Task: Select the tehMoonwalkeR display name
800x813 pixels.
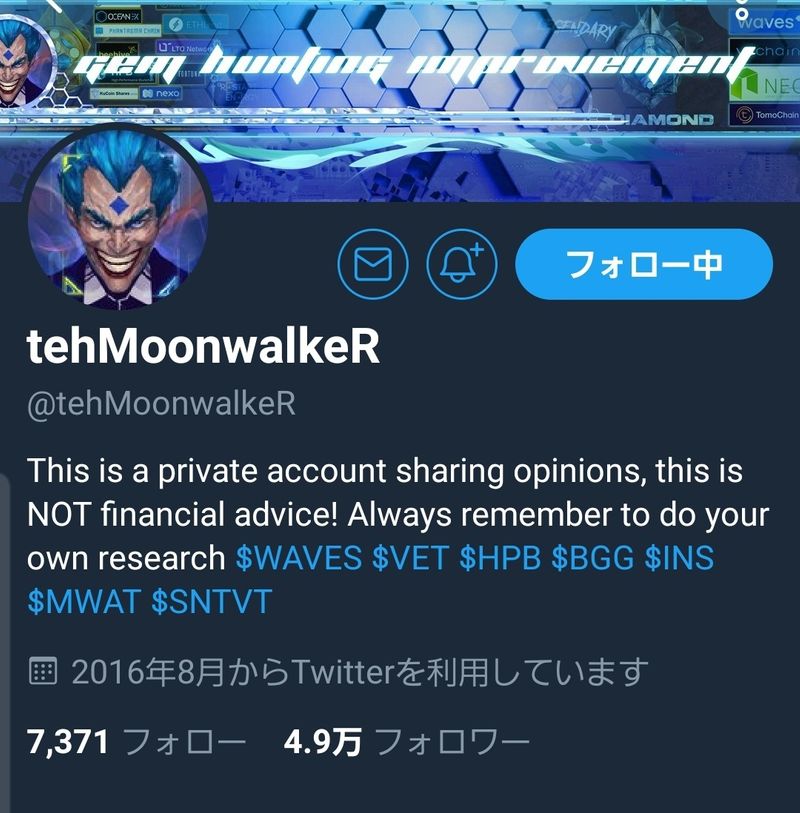Action: [203, 347]
